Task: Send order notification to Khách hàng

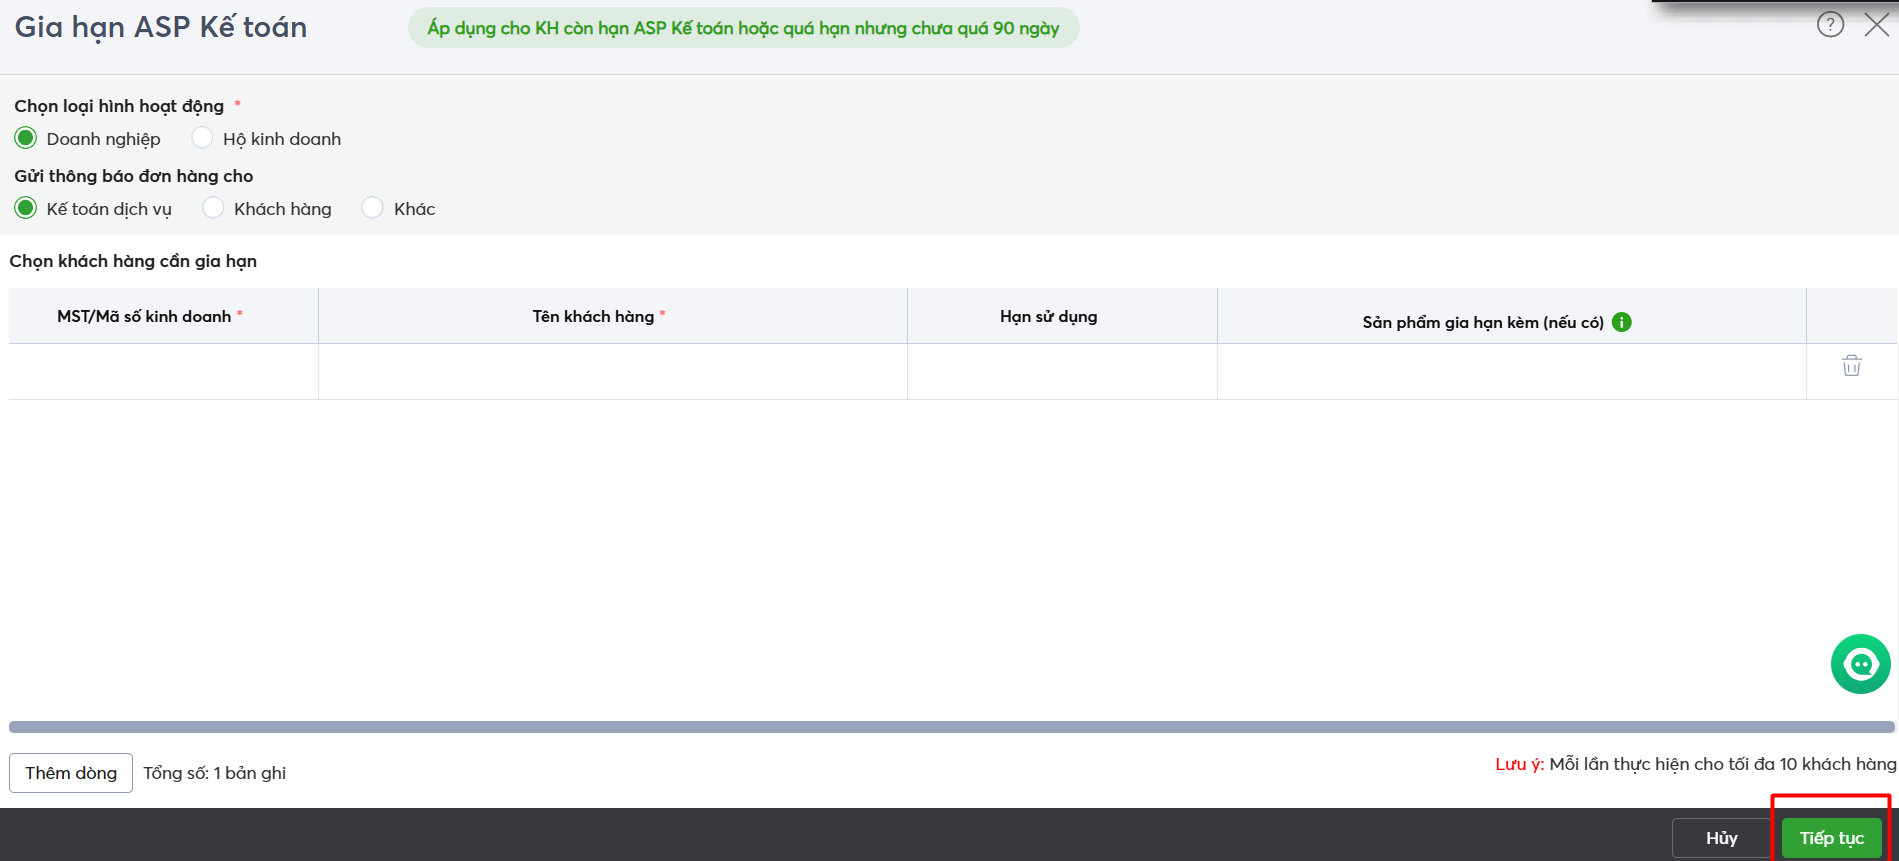Action: pos(213,208)
